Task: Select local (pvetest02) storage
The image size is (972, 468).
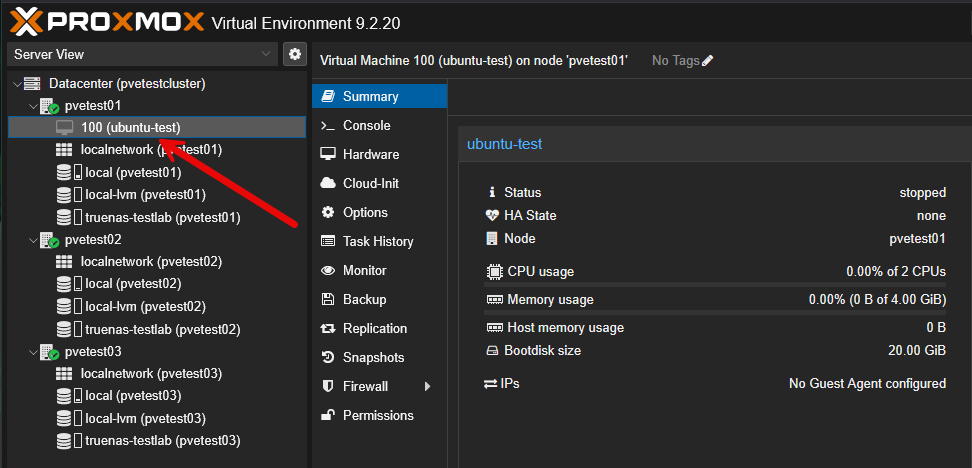Action: [133, 284]
